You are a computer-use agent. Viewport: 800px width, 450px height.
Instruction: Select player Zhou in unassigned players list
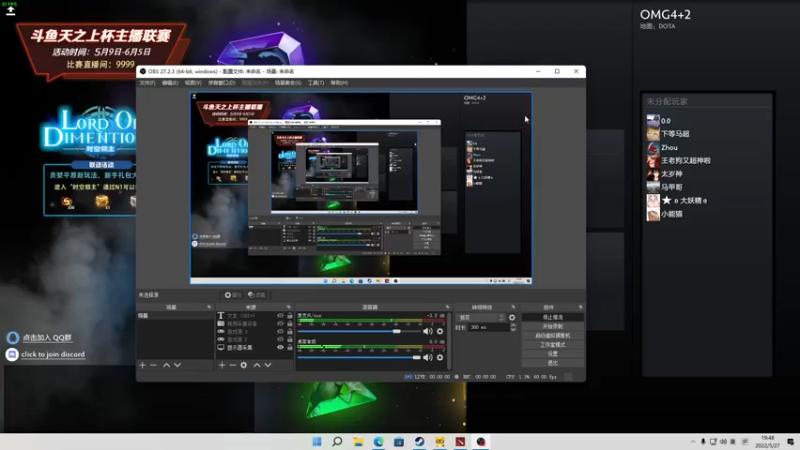point(669,147)
